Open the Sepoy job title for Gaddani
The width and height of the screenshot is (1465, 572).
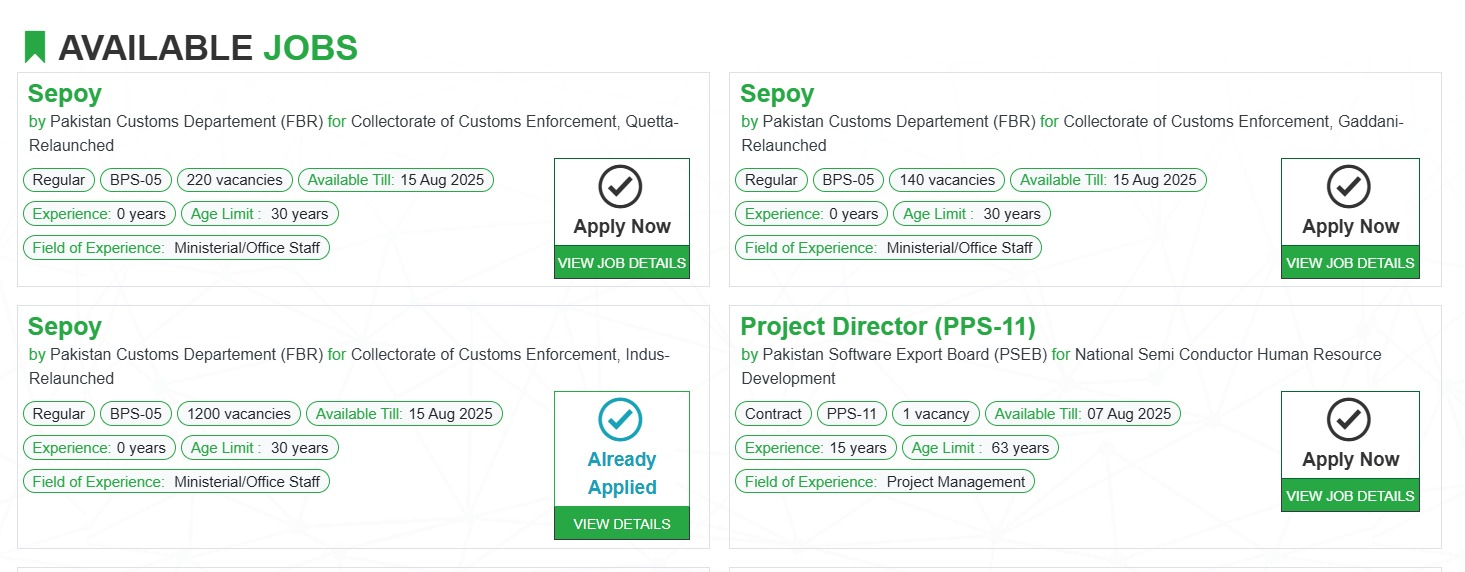(x=777, y=94)
